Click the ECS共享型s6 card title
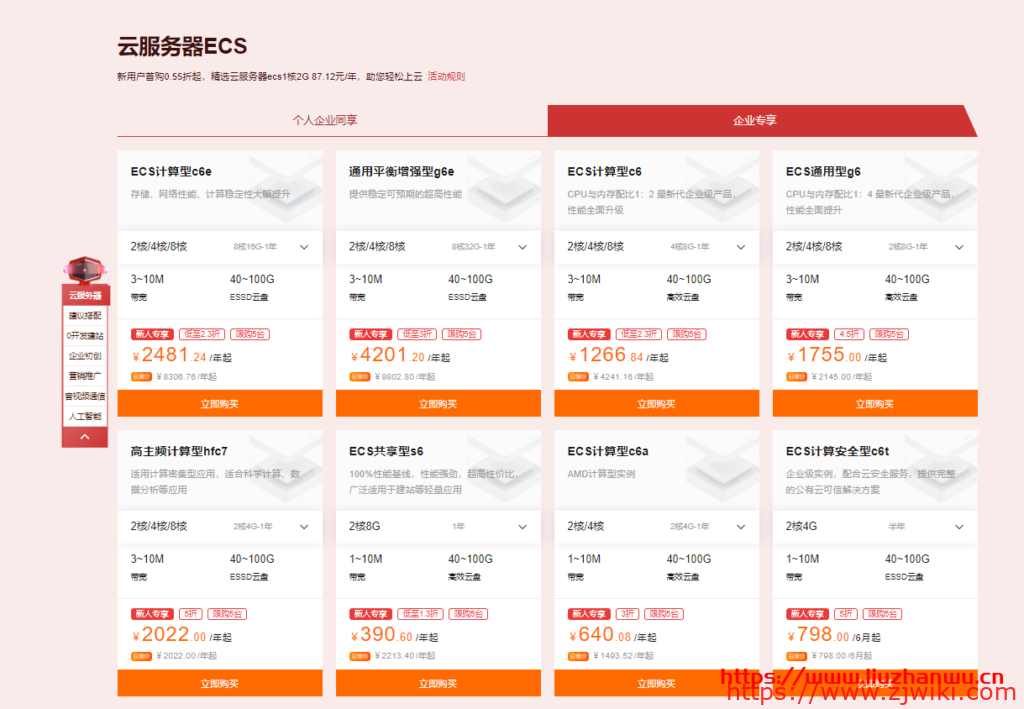The image size is (1024, 709). tap(386, 451)
